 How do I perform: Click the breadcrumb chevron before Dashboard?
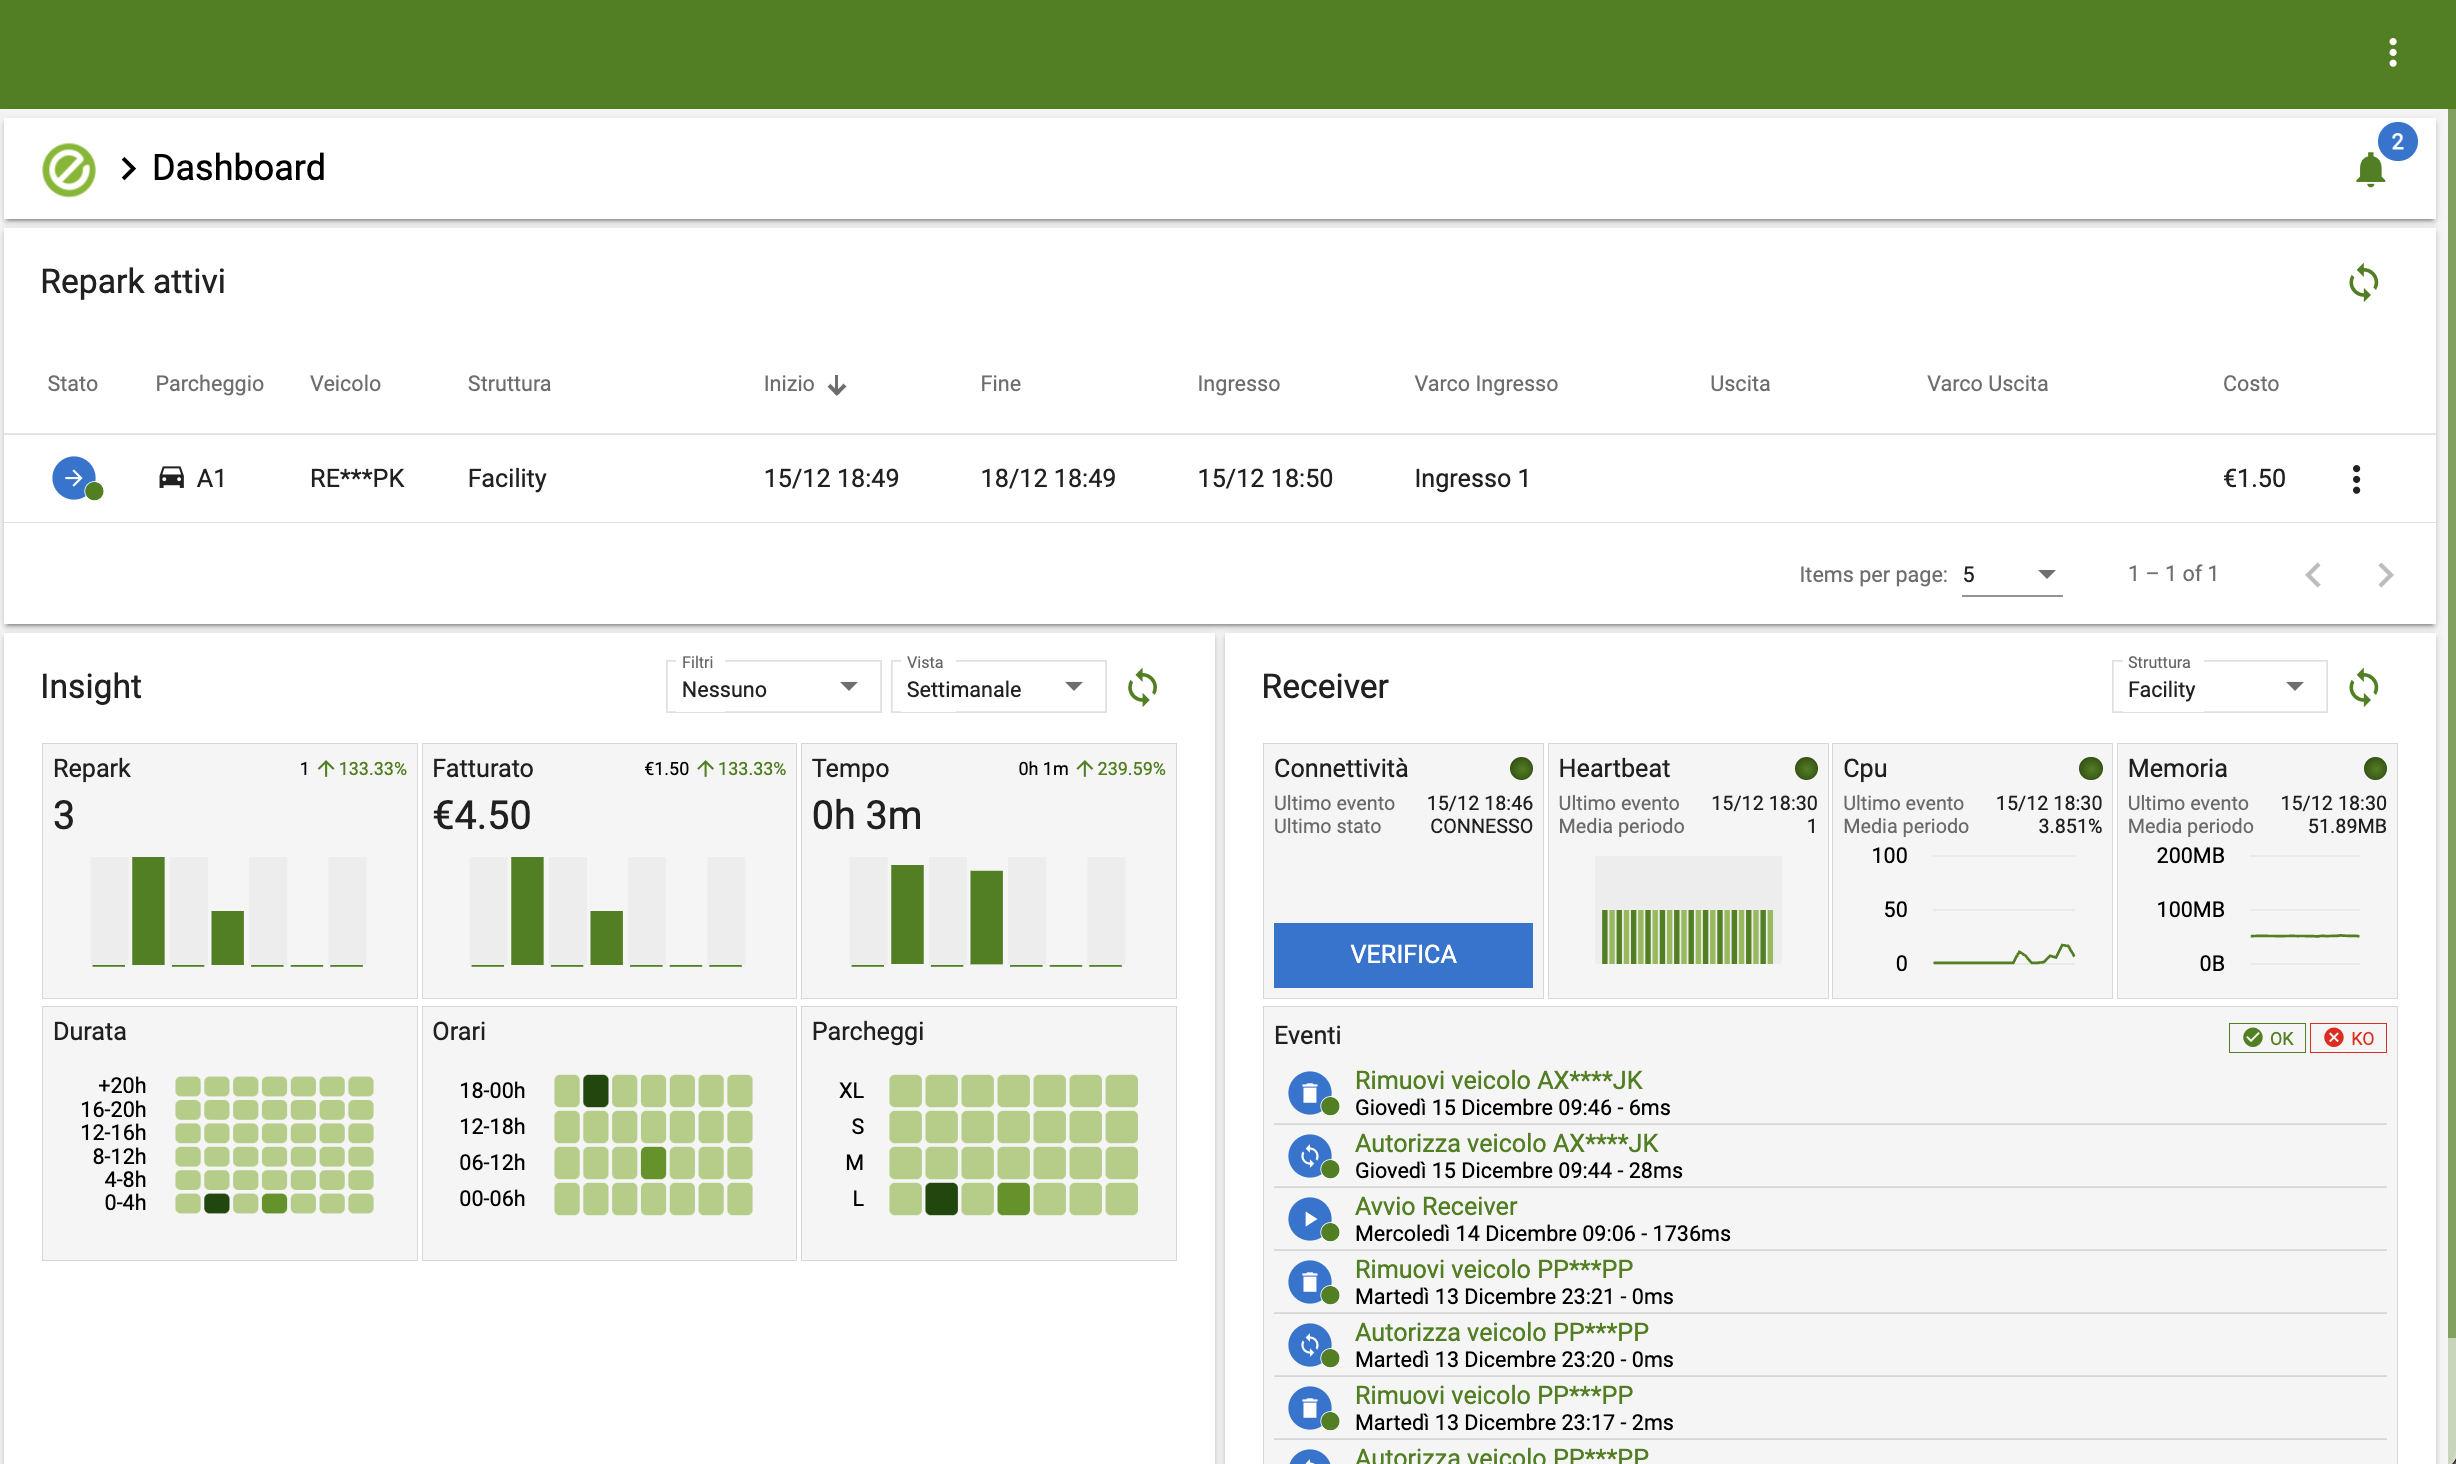[128, 168]
